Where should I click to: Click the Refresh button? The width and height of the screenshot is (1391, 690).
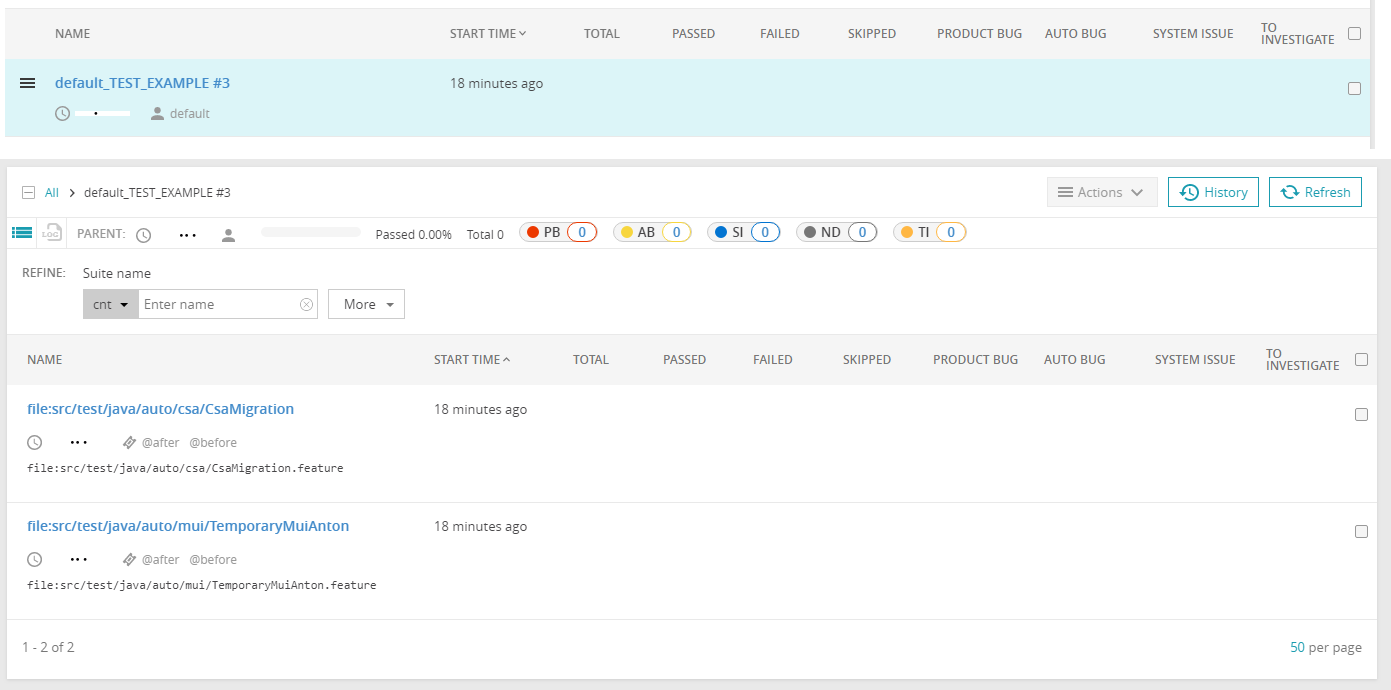[x=1315, y=192]
